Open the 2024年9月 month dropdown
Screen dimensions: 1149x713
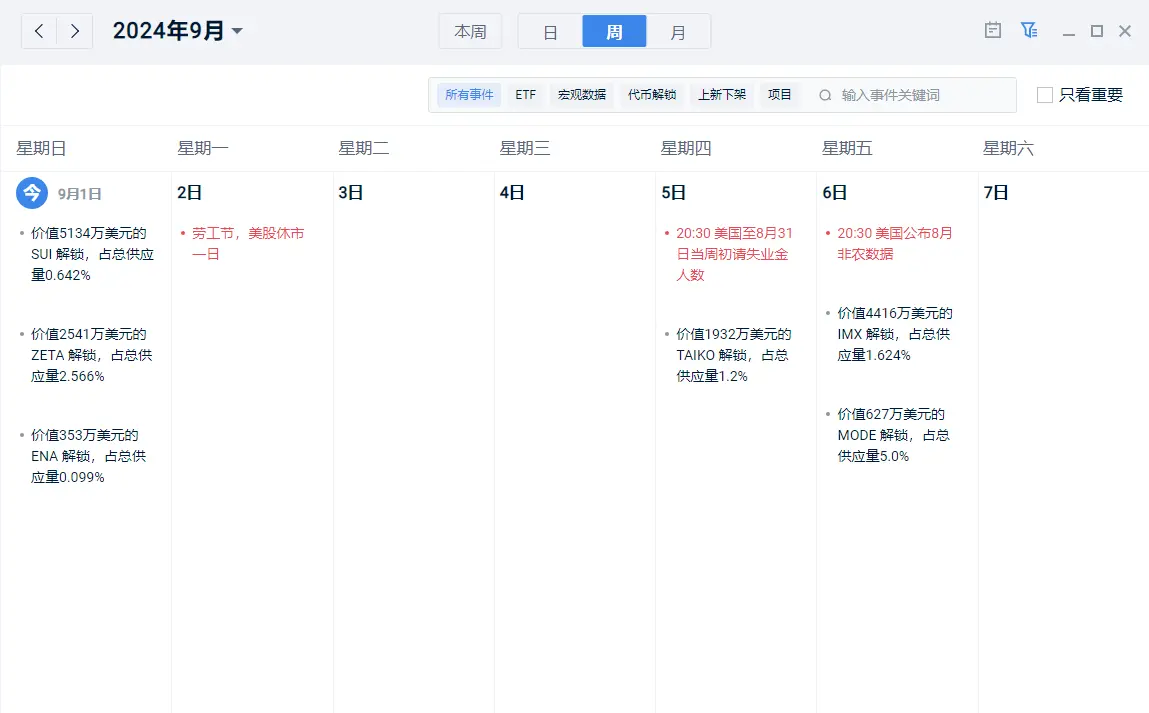[177, 31]
